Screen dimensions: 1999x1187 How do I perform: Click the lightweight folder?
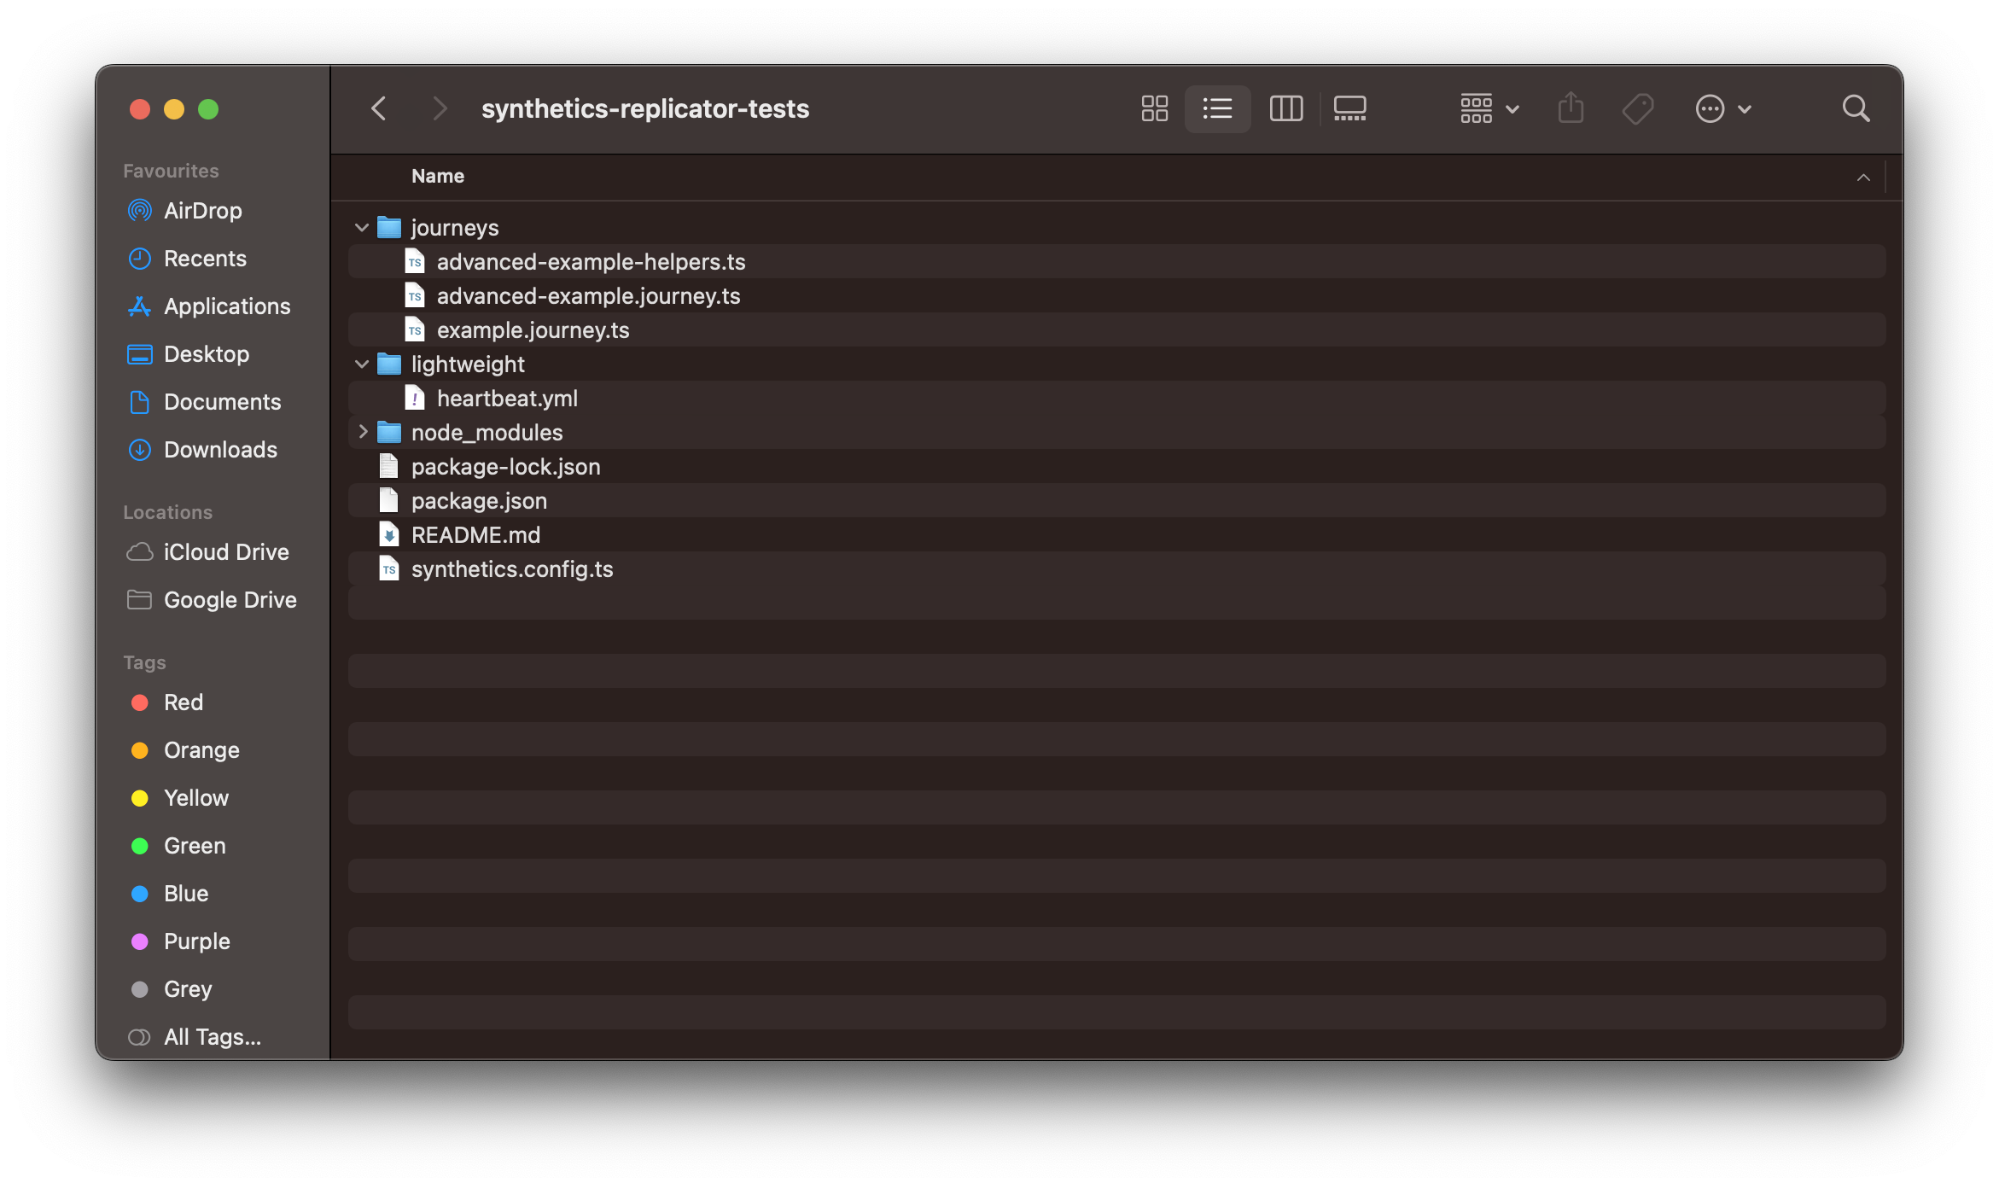coord(469,365)
